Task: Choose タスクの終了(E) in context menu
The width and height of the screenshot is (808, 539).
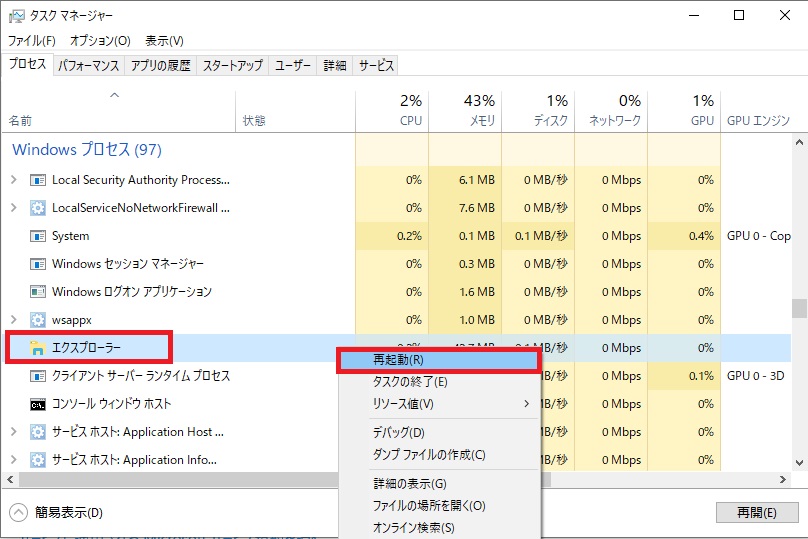Action: click(438, 382)
